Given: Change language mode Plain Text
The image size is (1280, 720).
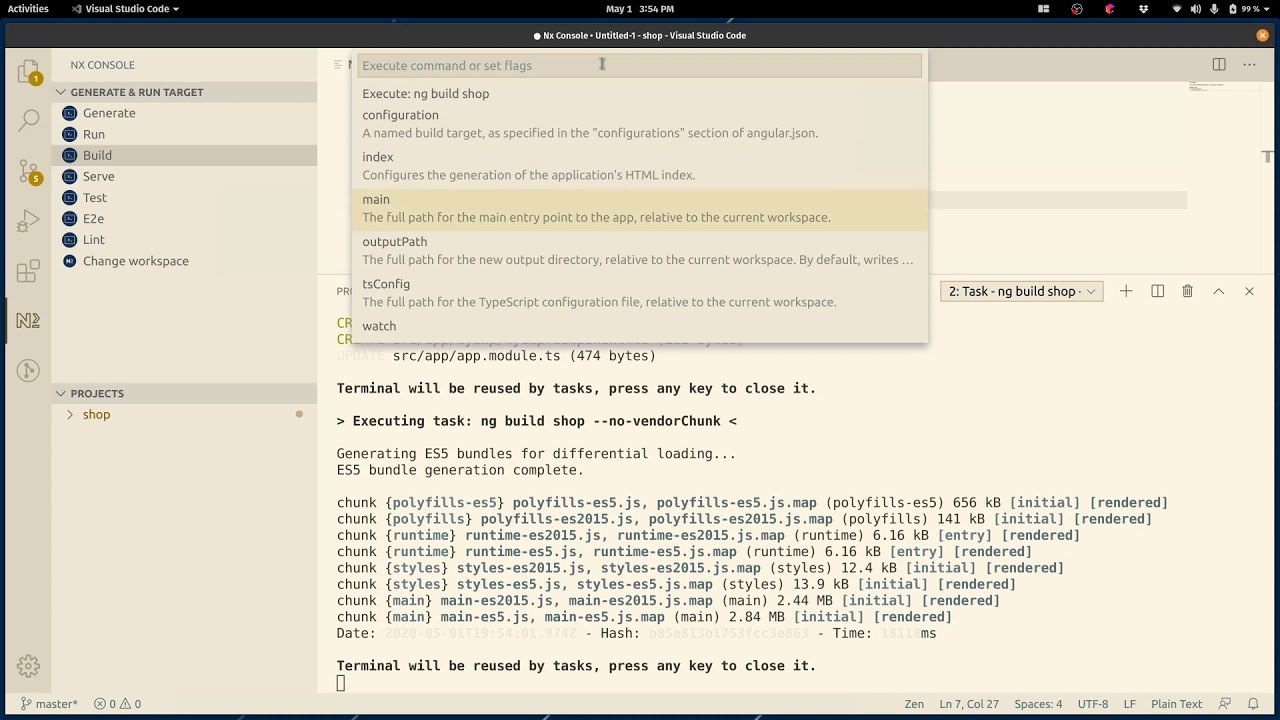Looking at the screenshot, I should [x=1176, y=704].
